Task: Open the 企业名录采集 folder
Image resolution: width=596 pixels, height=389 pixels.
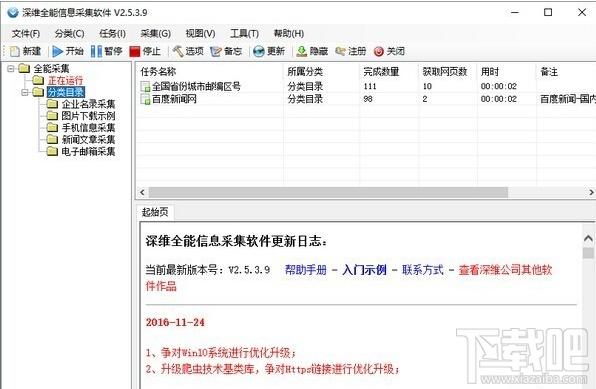Action: tap(88, 104)
